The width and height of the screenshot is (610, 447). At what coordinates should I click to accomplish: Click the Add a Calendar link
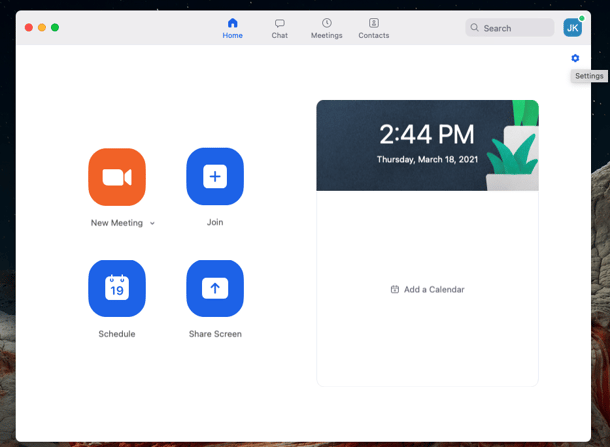coord(427,289)
